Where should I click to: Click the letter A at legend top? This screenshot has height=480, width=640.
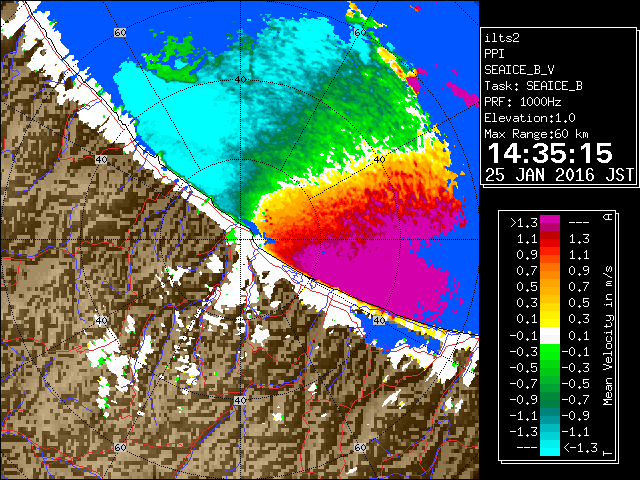pyautogui.click(x=608, y=217)
